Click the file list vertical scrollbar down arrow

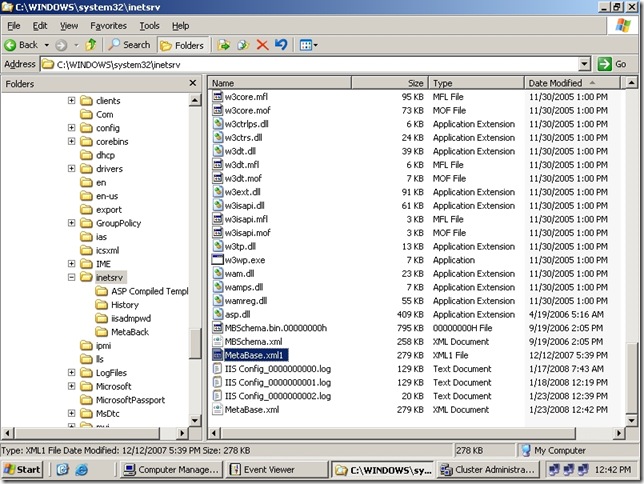pyautogui.click(x=632, y=420)
